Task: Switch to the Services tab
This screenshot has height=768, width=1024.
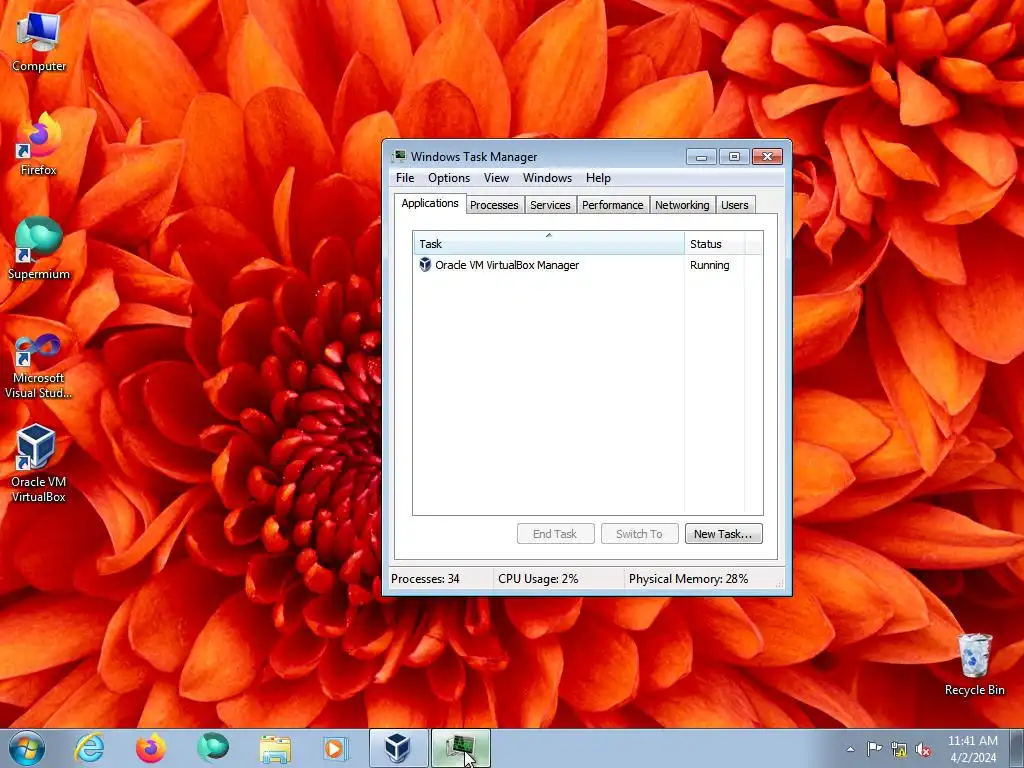Action: [550, 205]
